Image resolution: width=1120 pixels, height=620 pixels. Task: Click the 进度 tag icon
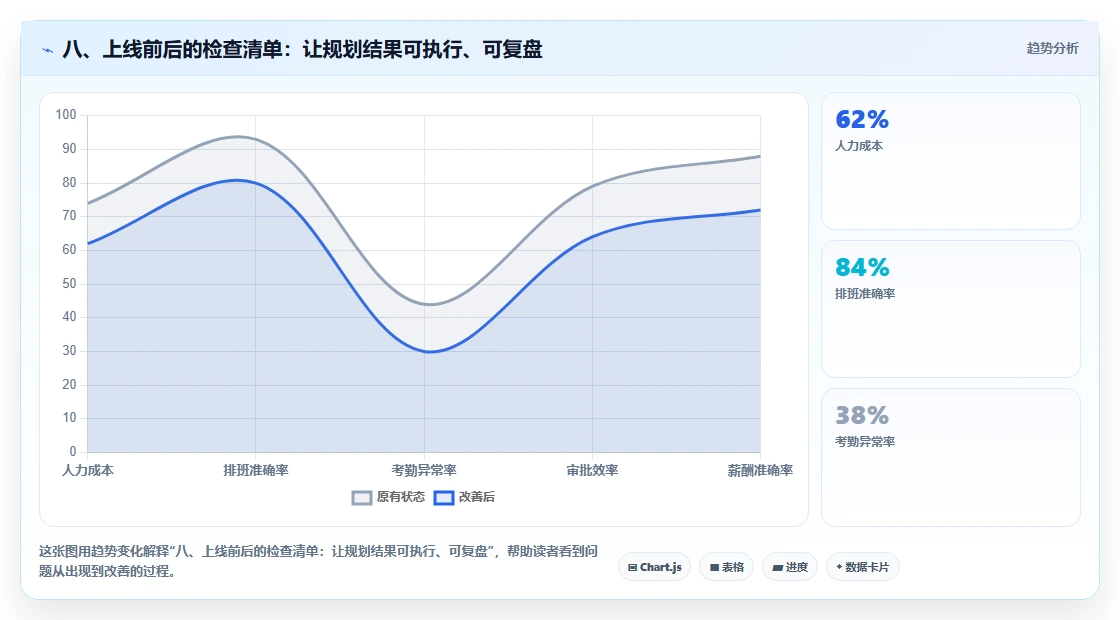778,568
